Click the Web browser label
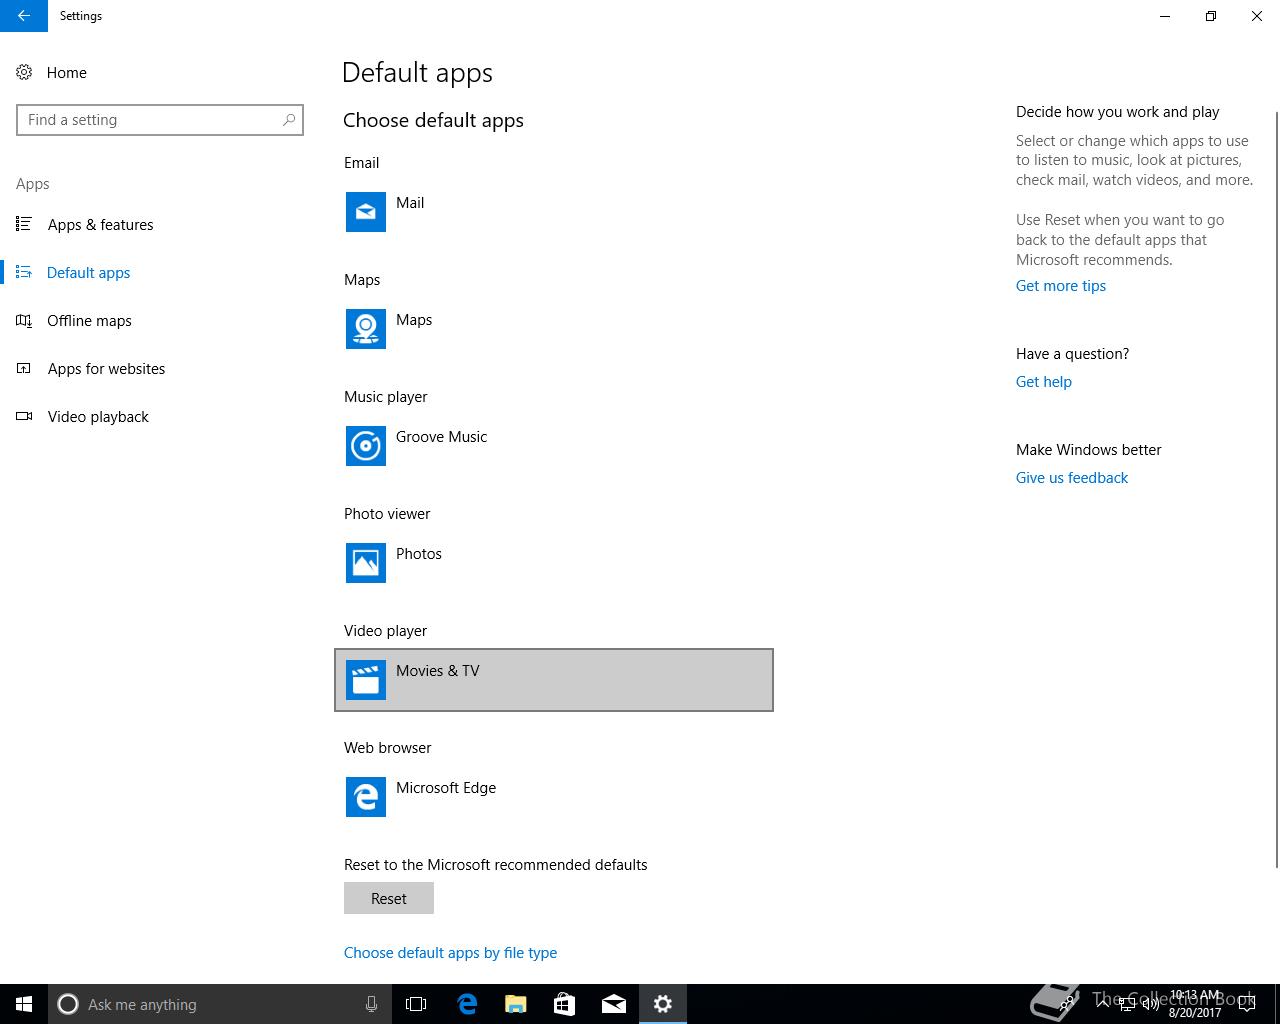This screenshot has height=1024, width=1280. 387,747
